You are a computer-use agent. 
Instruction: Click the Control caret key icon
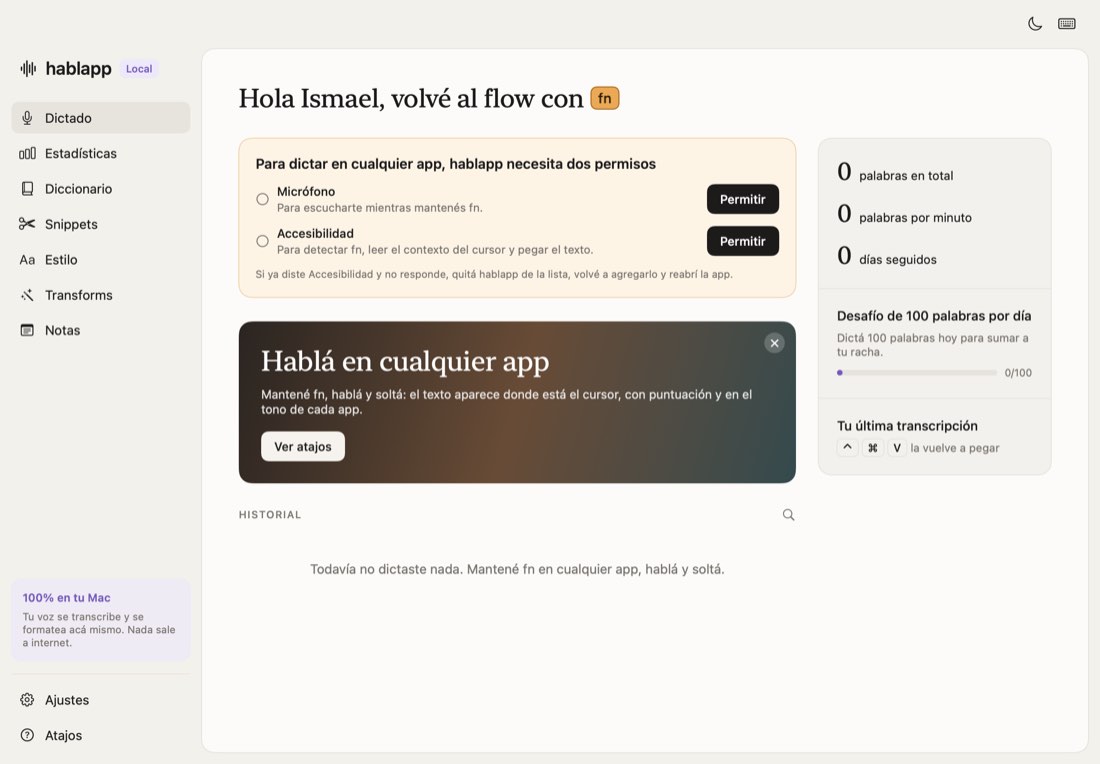coord(847,448)
